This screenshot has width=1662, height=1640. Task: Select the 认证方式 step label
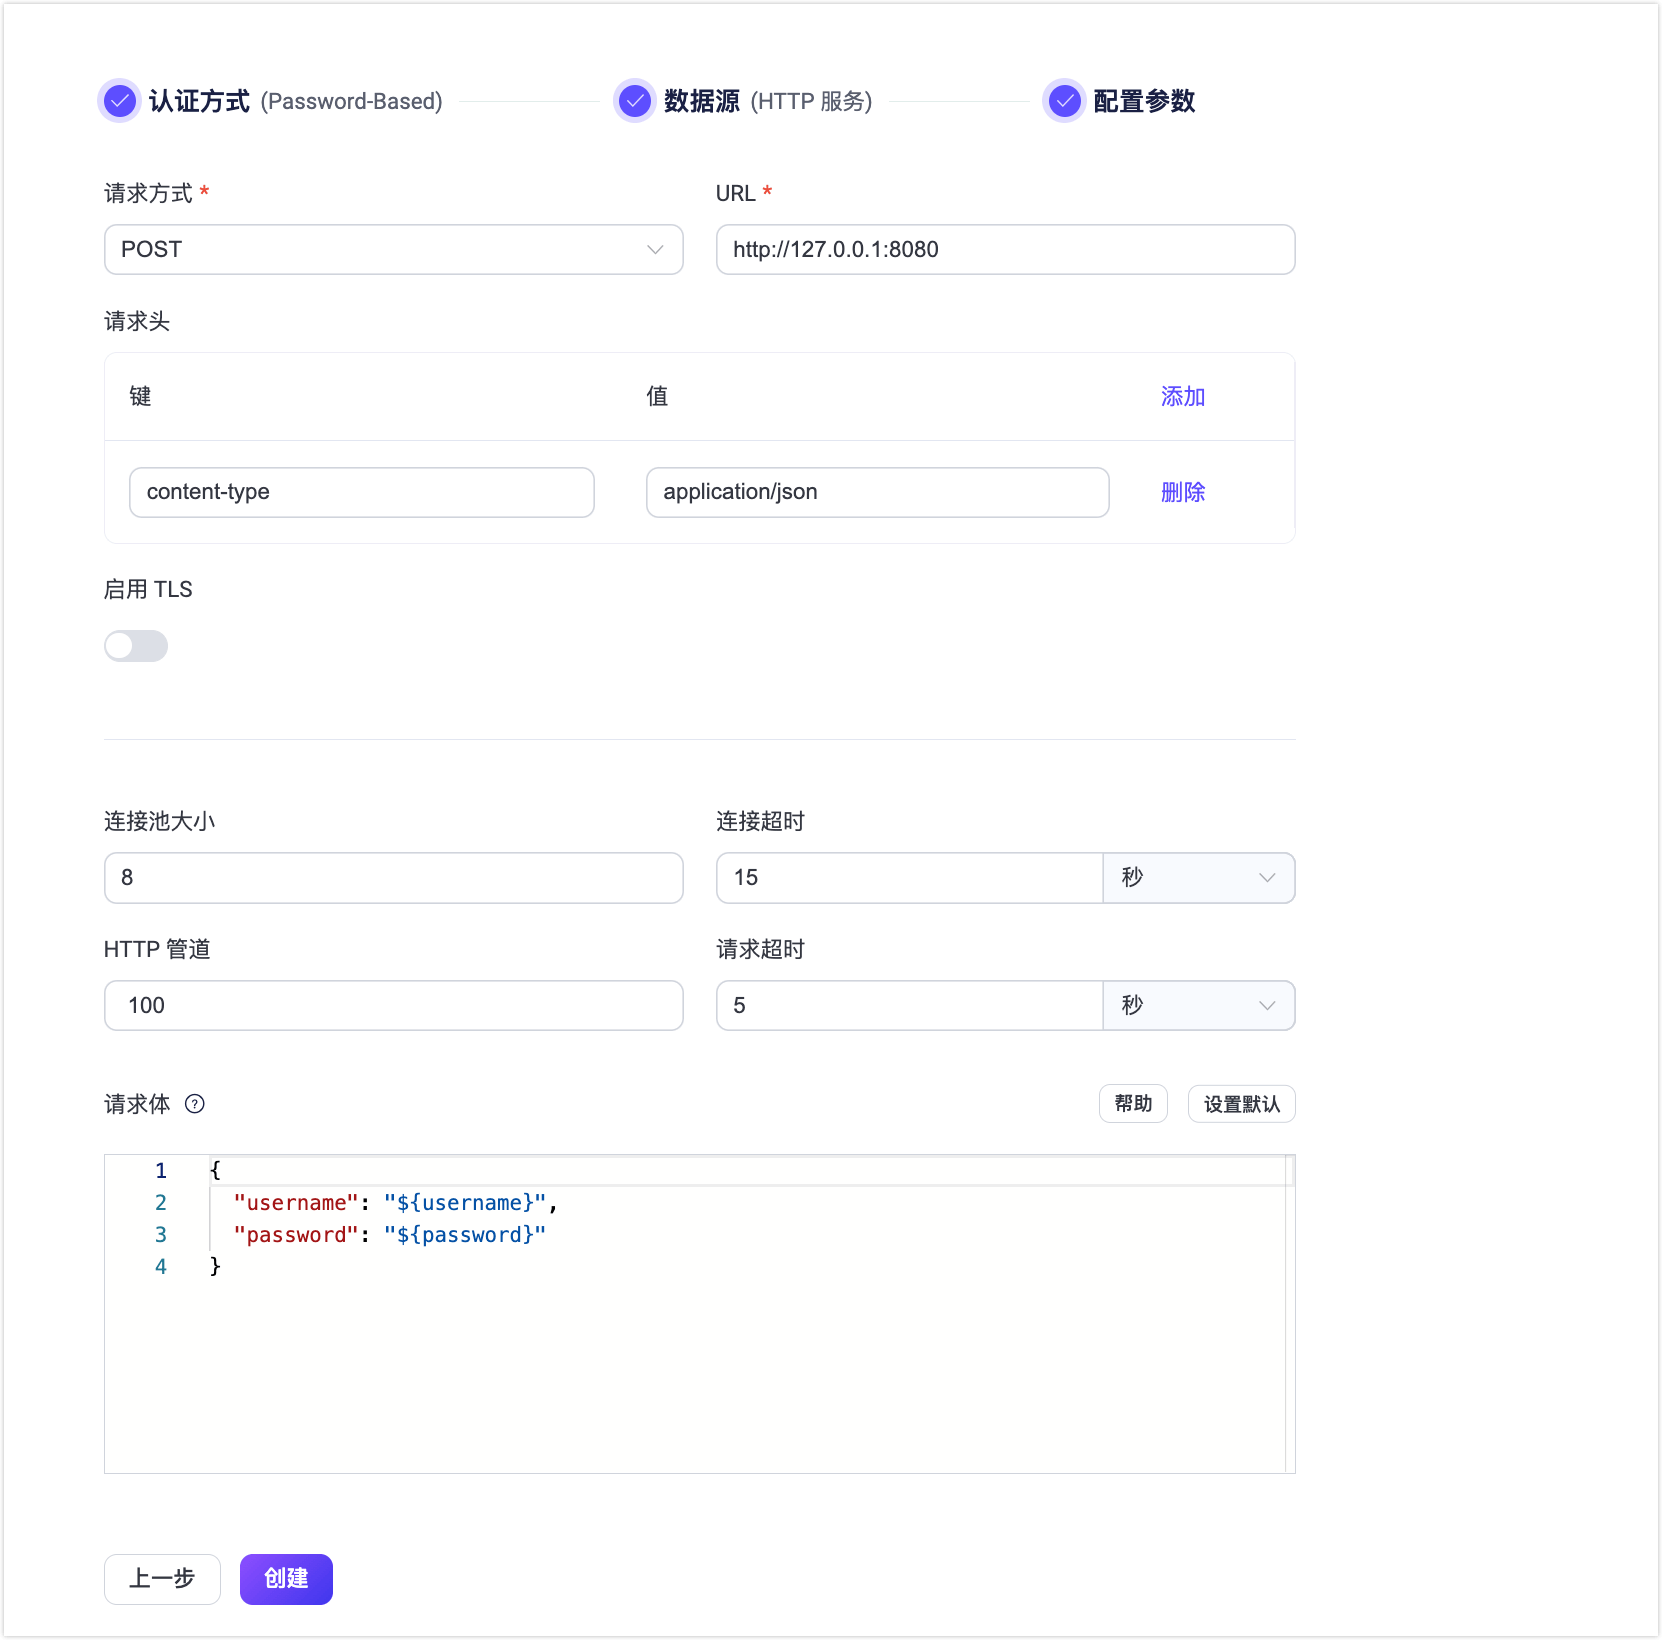coord(199,100)
